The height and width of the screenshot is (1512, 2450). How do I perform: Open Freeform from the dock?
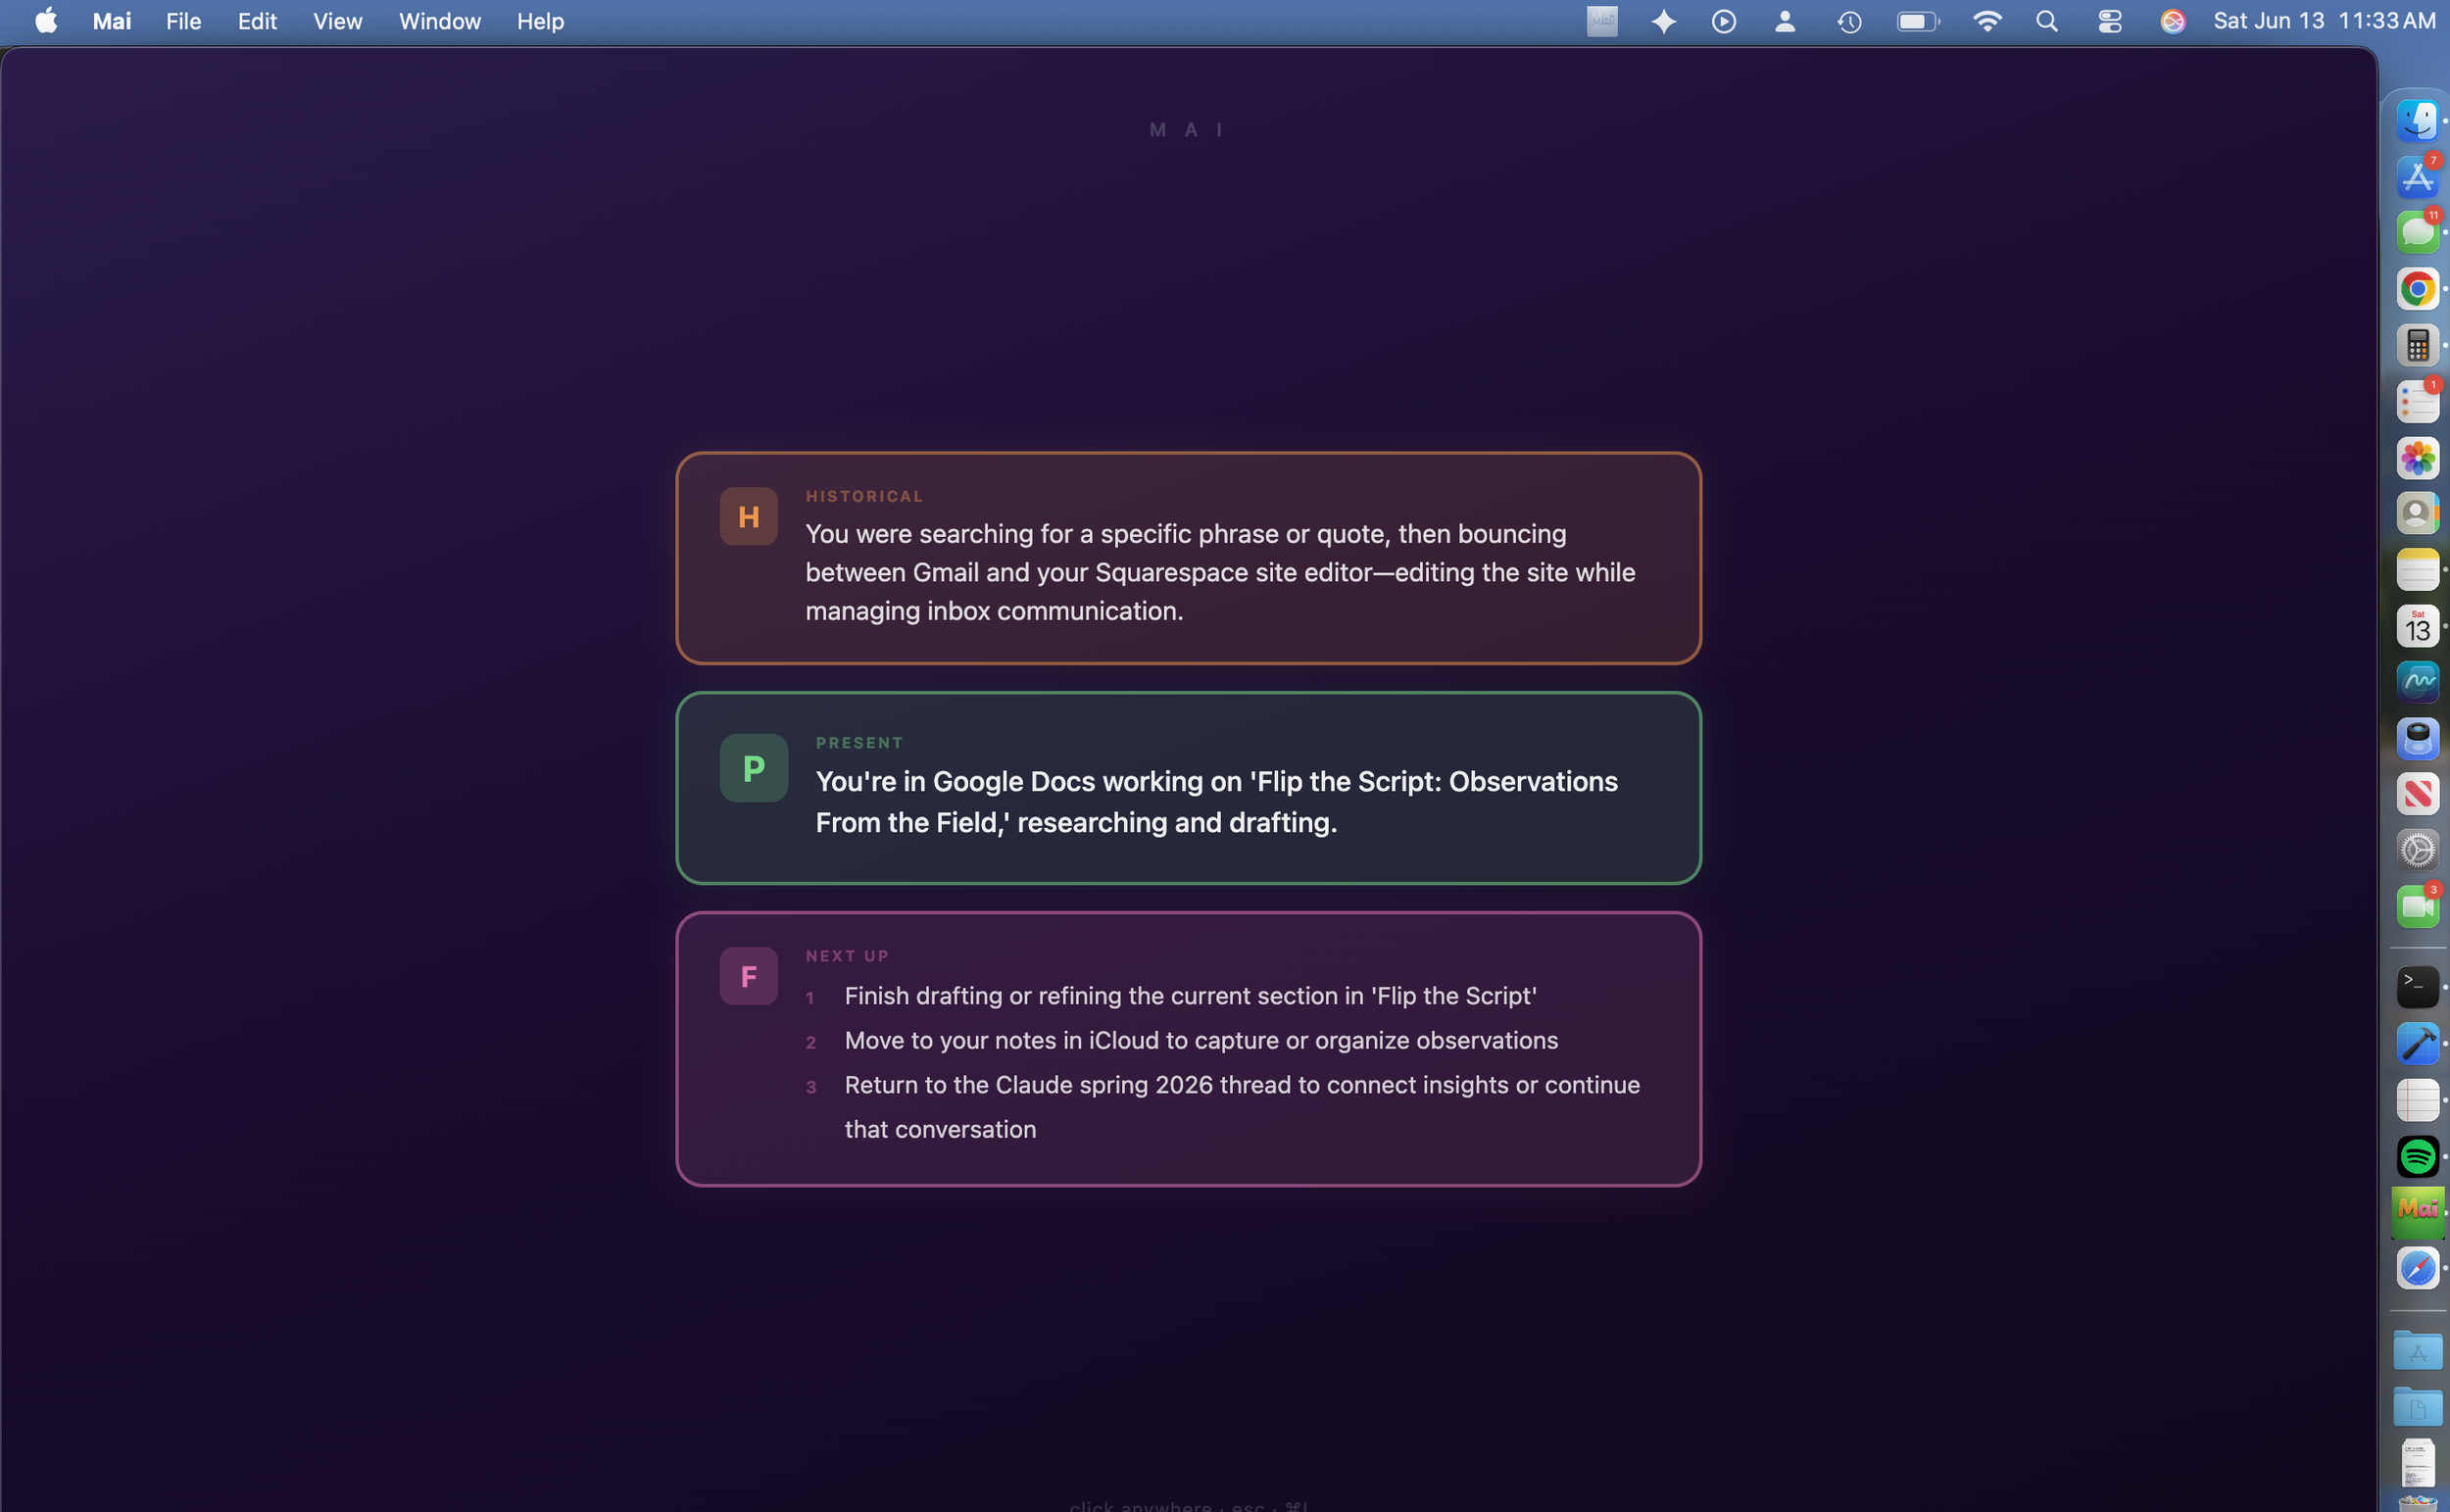[2417, 682]
